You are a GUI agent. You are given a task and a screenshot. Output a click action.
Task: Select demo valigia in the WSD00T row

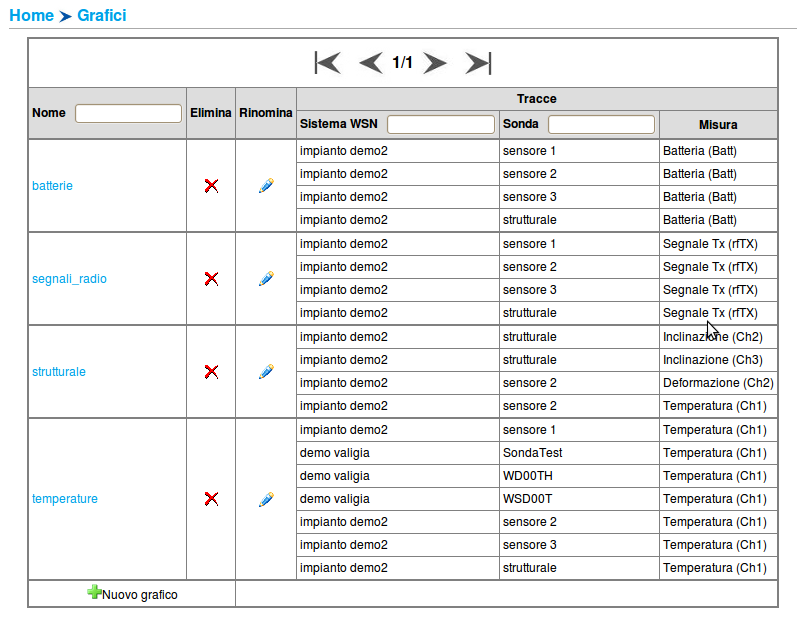pyautogui.click(x=397, y=499)
